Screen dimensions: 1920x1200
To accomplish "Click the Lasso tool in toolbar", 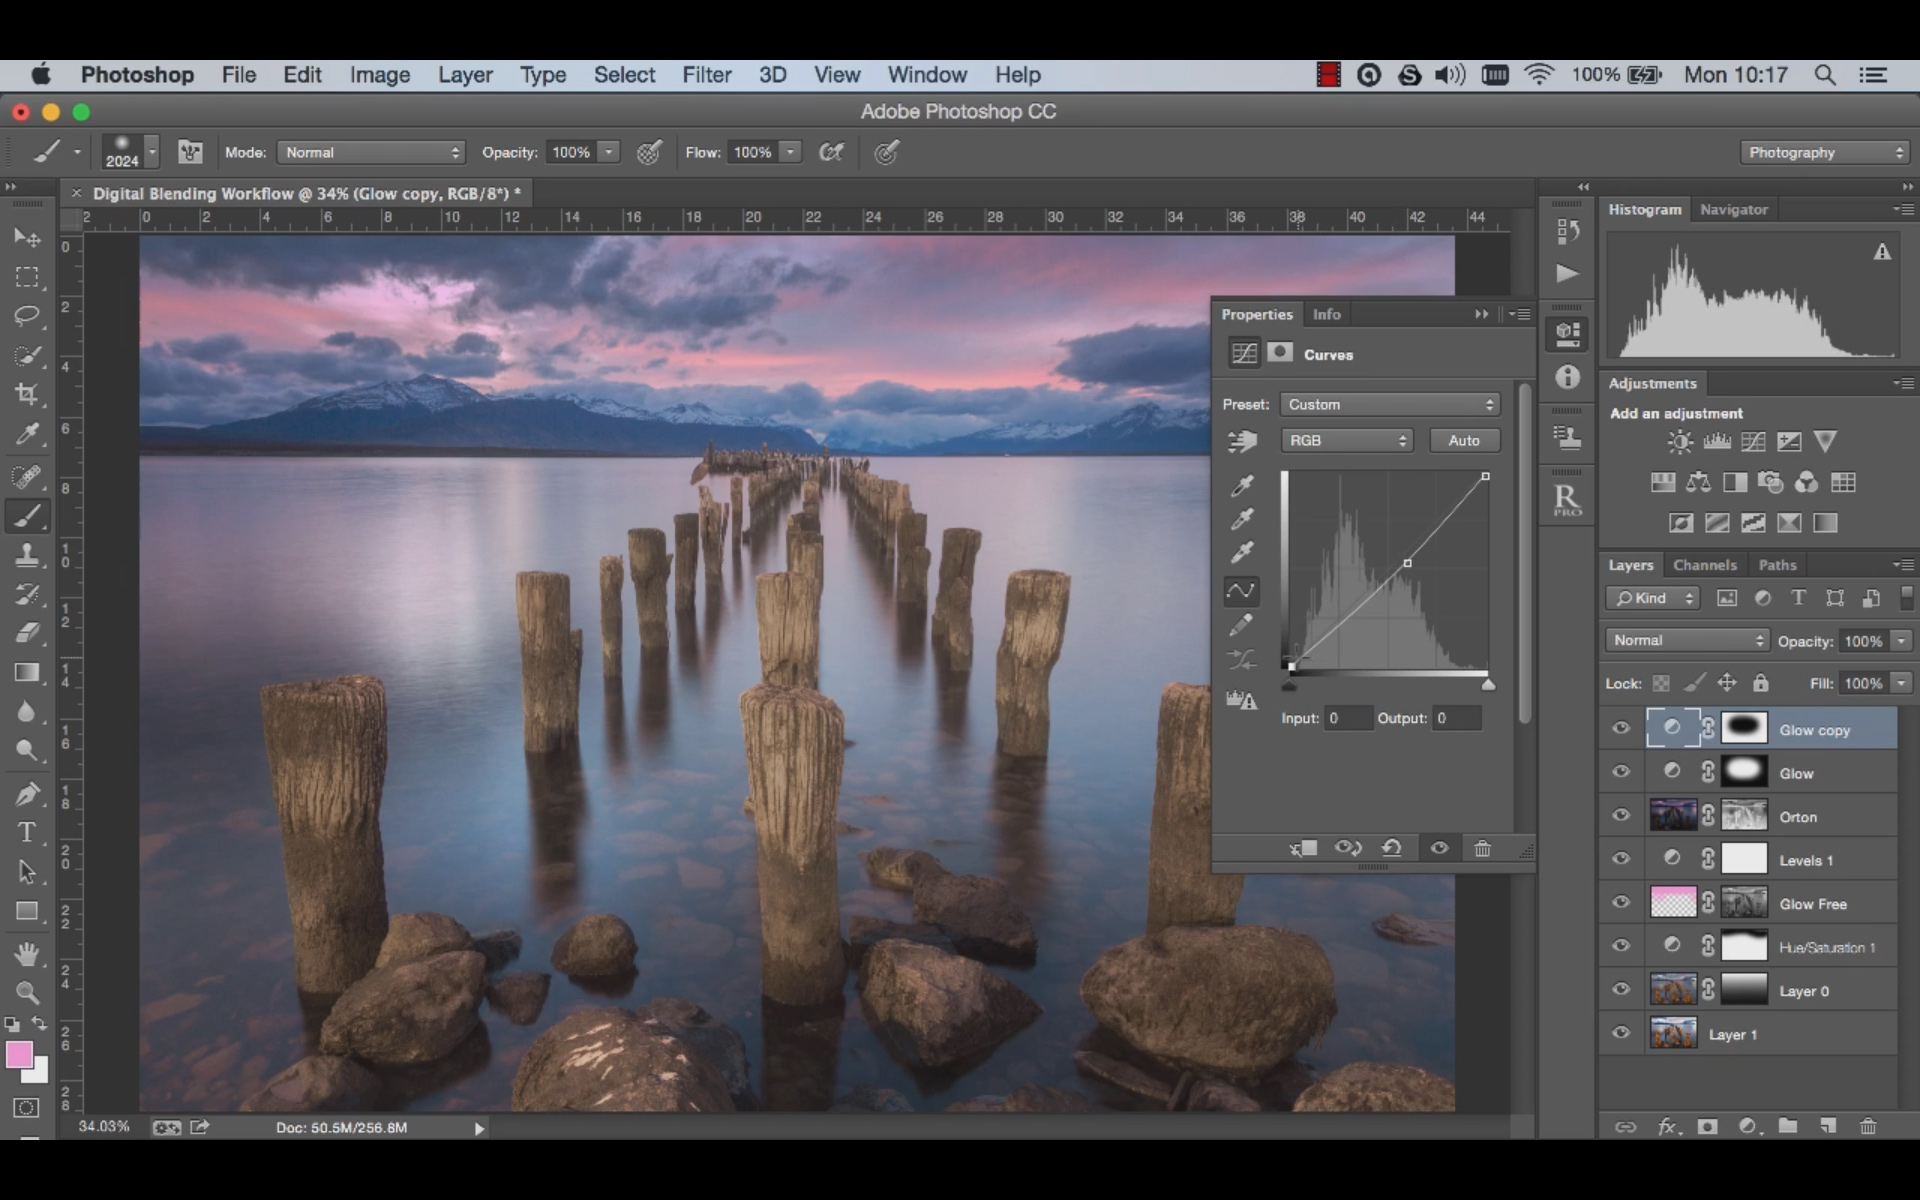I will (x=28, y=315).
